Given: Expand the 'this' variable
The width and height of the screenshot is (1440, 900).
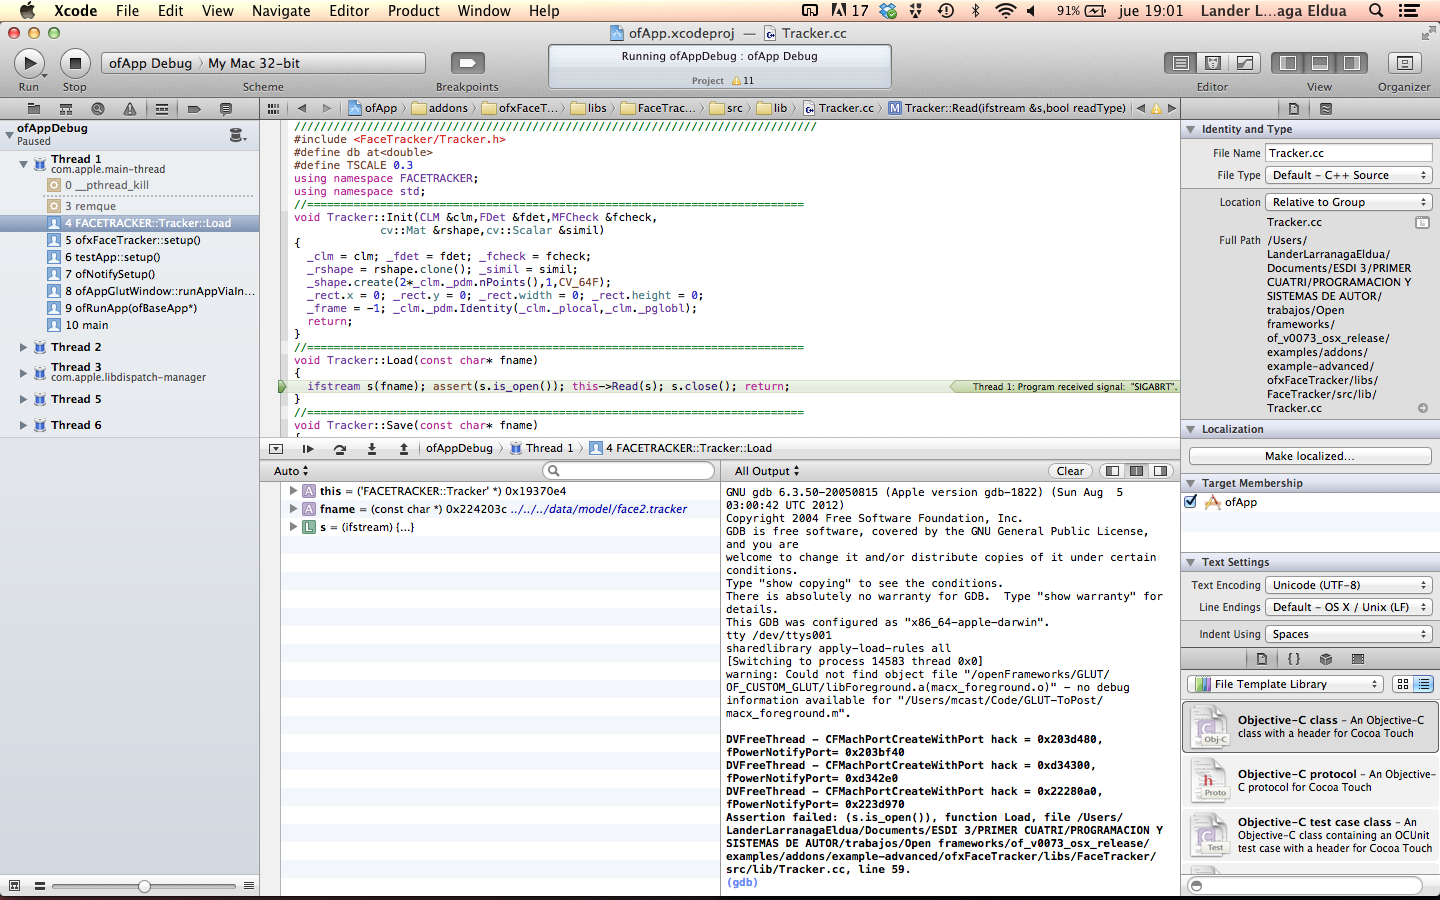Looking at the screenshot, I should pyautogui.click(x=293, y=491).
